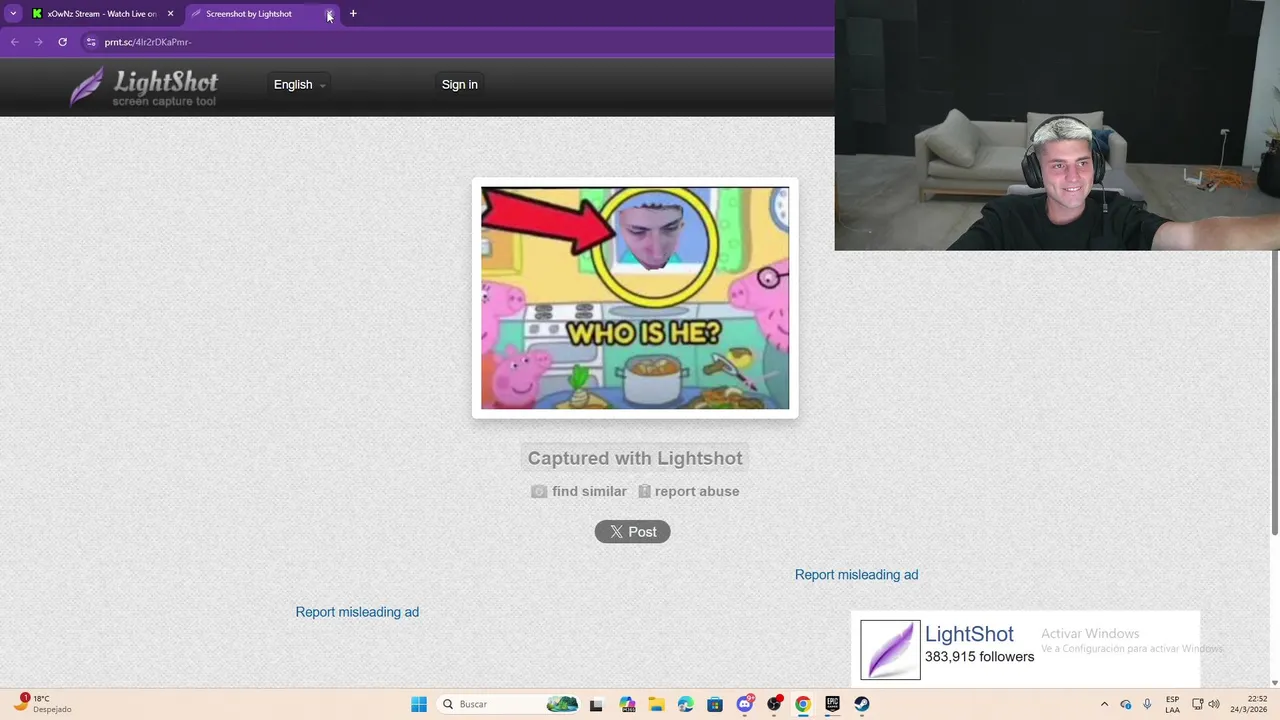The image size is (1280, 720).
Task: Go back in the browser
Action: [x=14, y=42]
